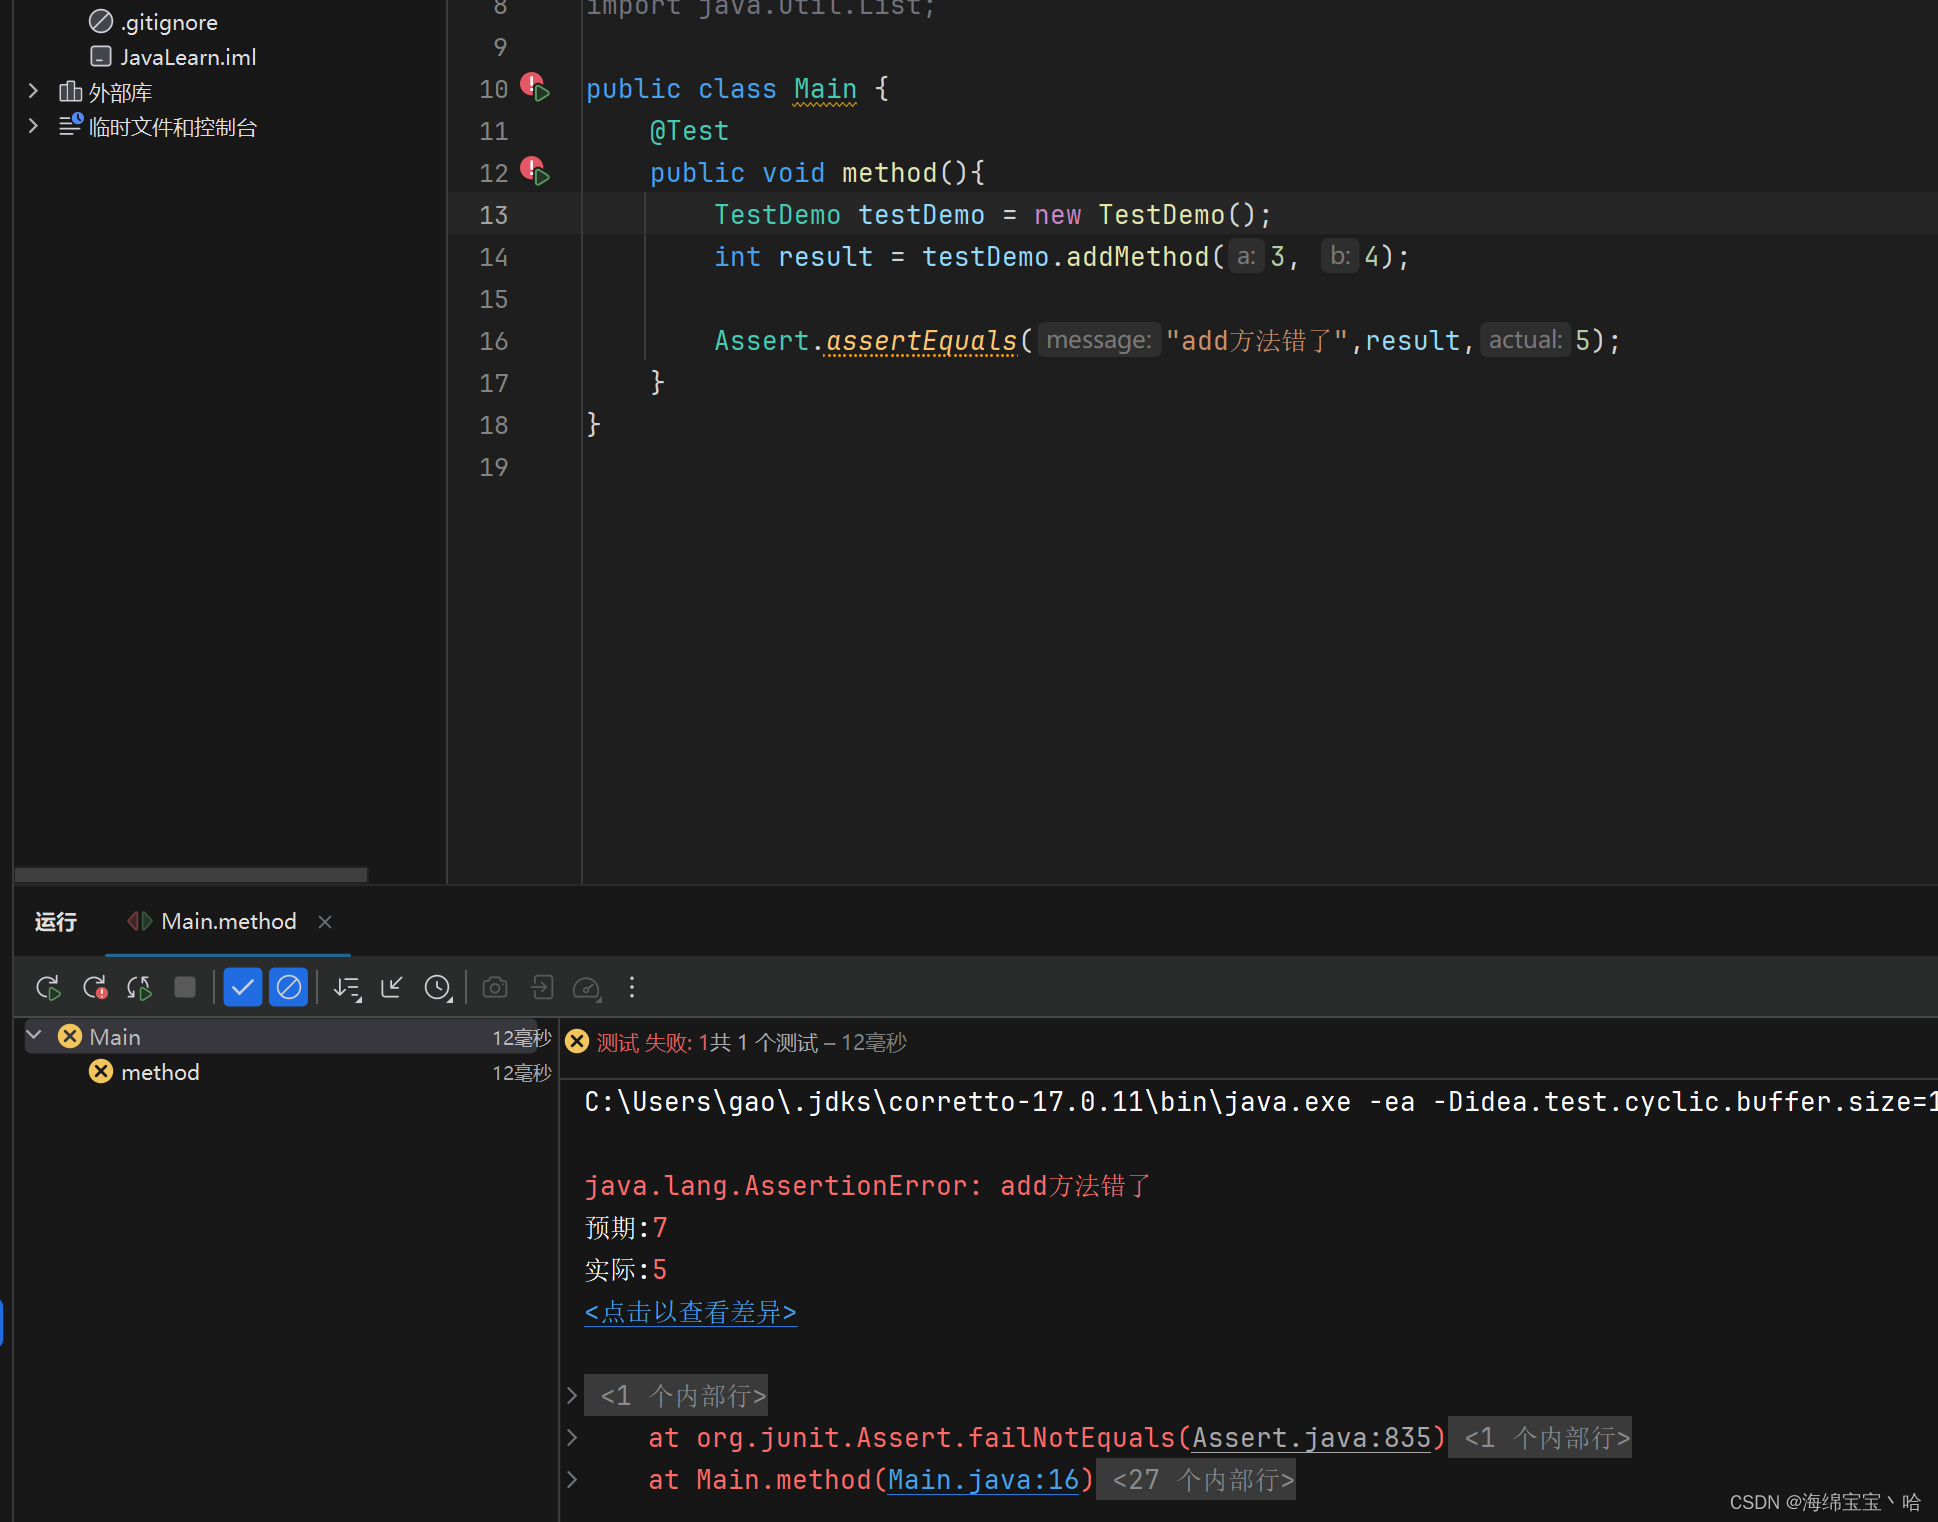
Task: Expand the 临时文件和控制台 node
Action: [x=33, y=127]
